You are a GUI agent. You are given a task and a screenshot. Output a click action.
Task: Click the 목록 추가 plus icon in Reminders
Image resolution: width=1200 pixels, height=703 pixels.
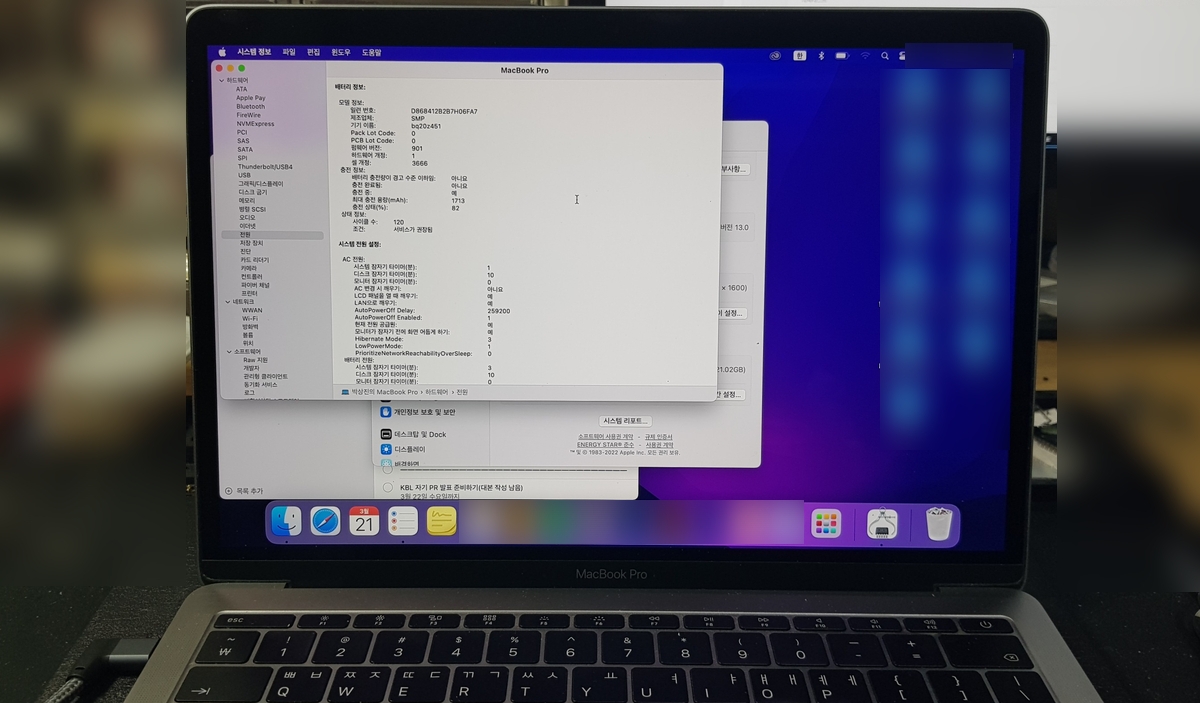(229, 491)
